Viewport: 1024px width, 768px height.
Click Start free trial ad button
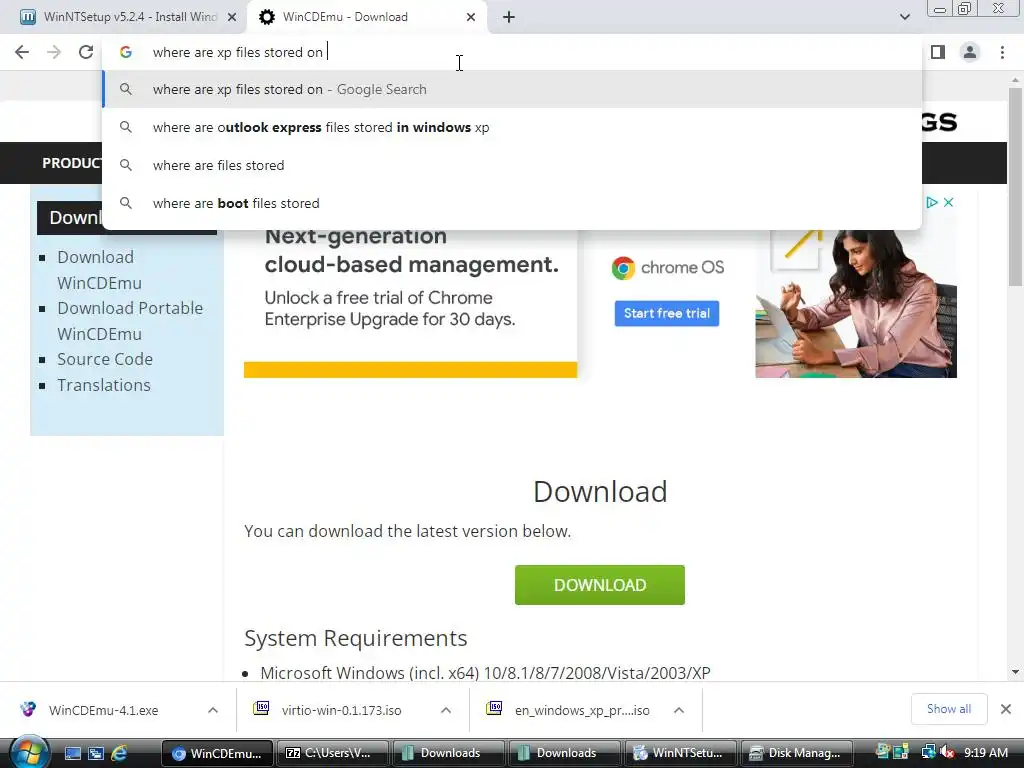pyautogui.click(x=667, y=313)
